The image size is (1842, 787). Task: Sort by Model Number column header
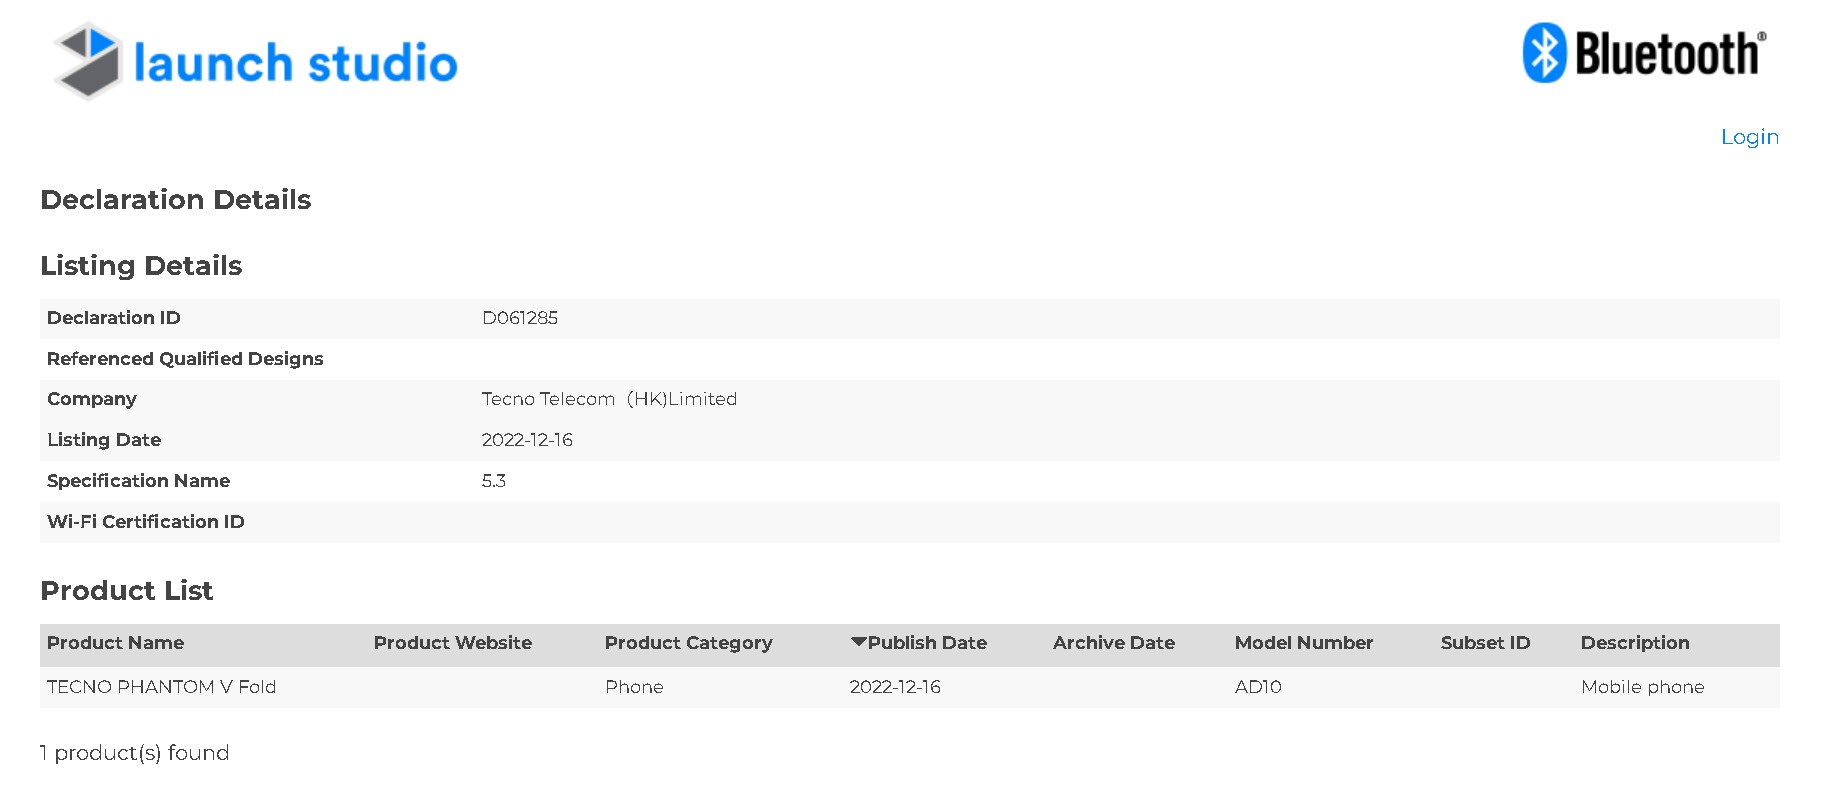[1303, 643]
